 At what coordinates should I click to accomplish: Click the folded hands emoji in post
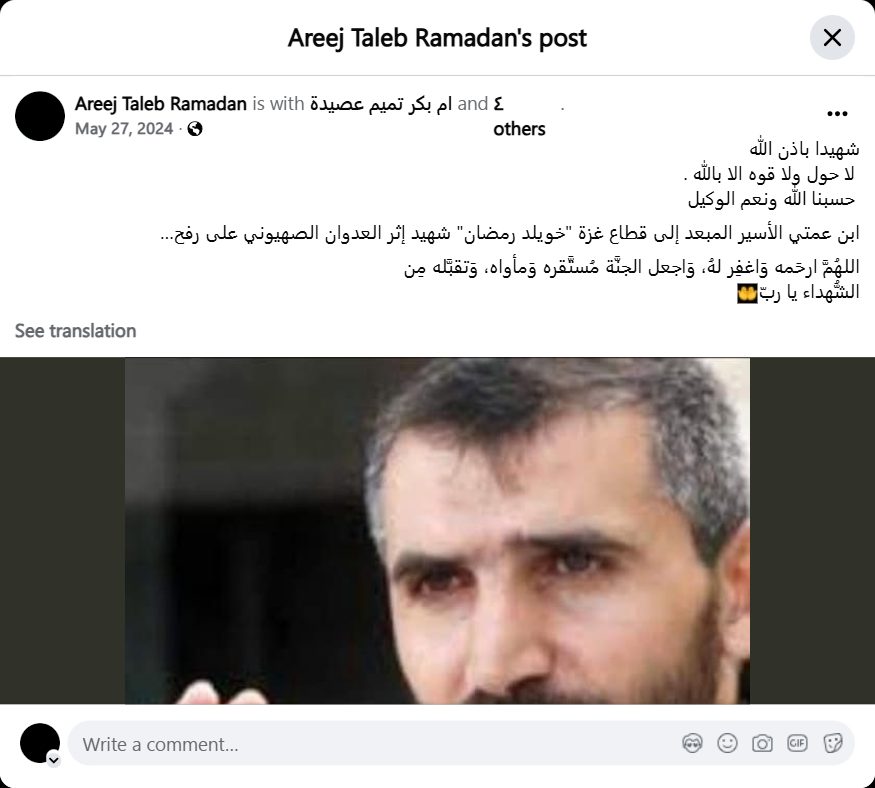(x=747, y=293)
